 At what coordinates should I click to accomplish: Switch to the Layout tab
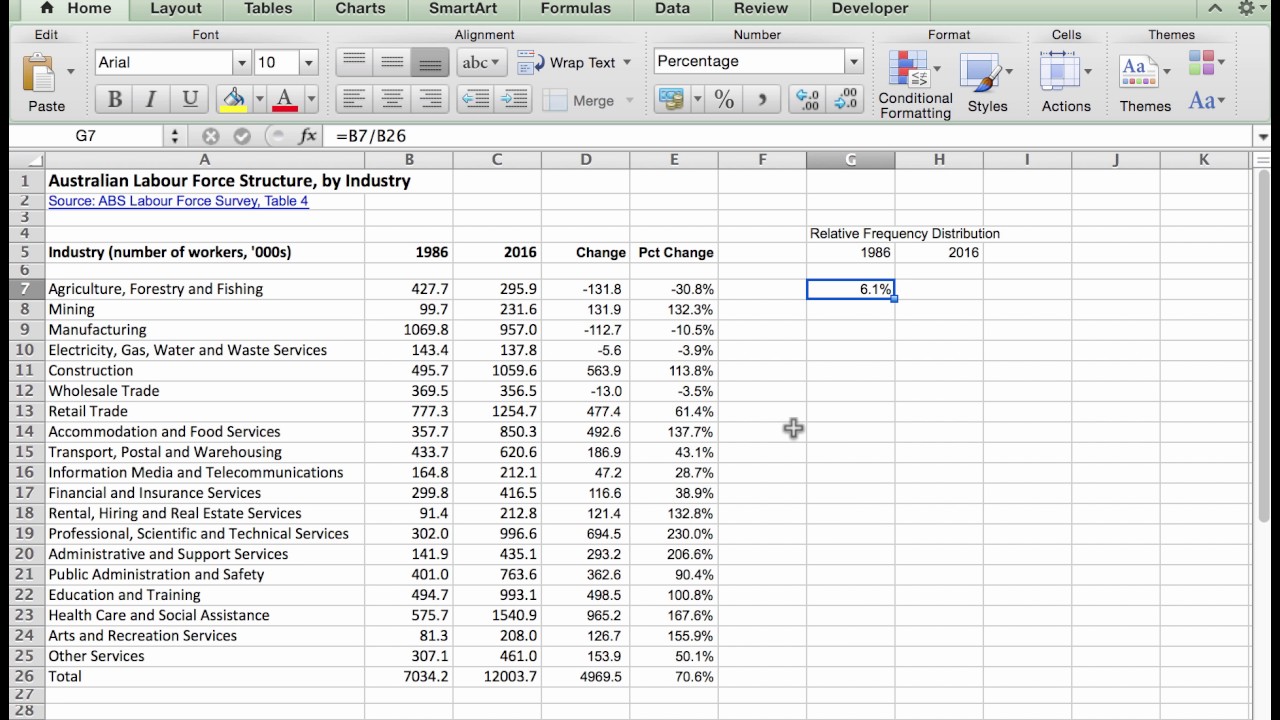(176, 9)
